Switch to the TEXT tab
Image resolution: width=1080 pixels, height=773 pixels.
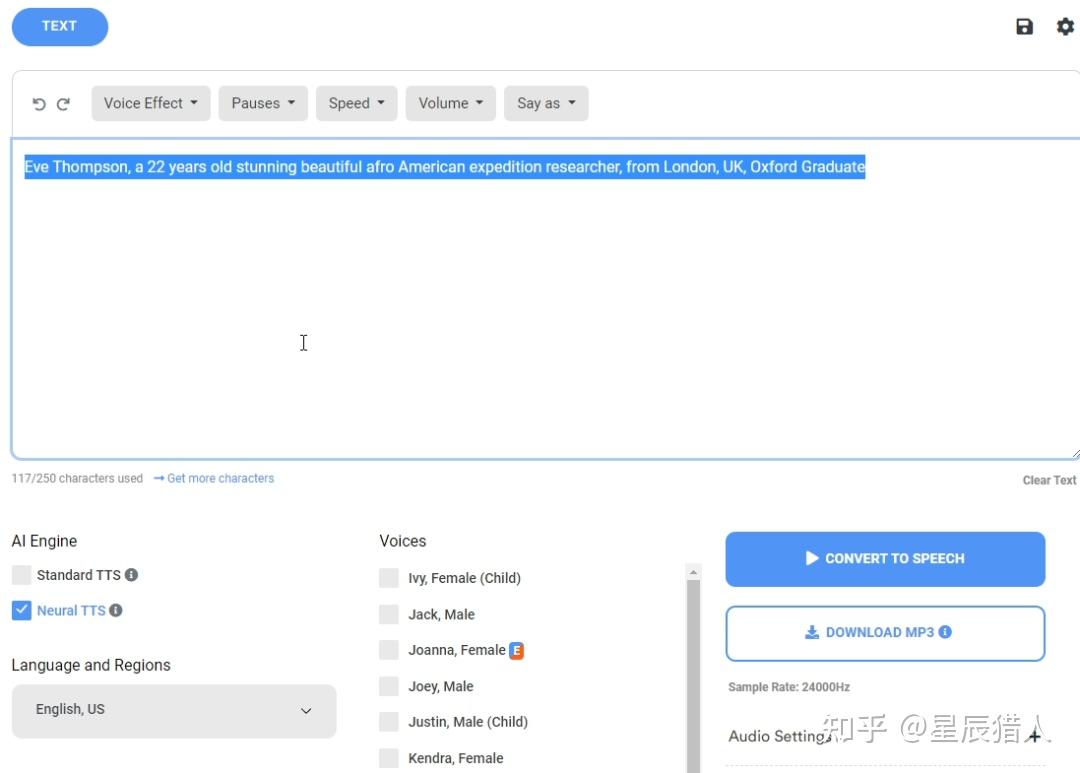point(60,27)
